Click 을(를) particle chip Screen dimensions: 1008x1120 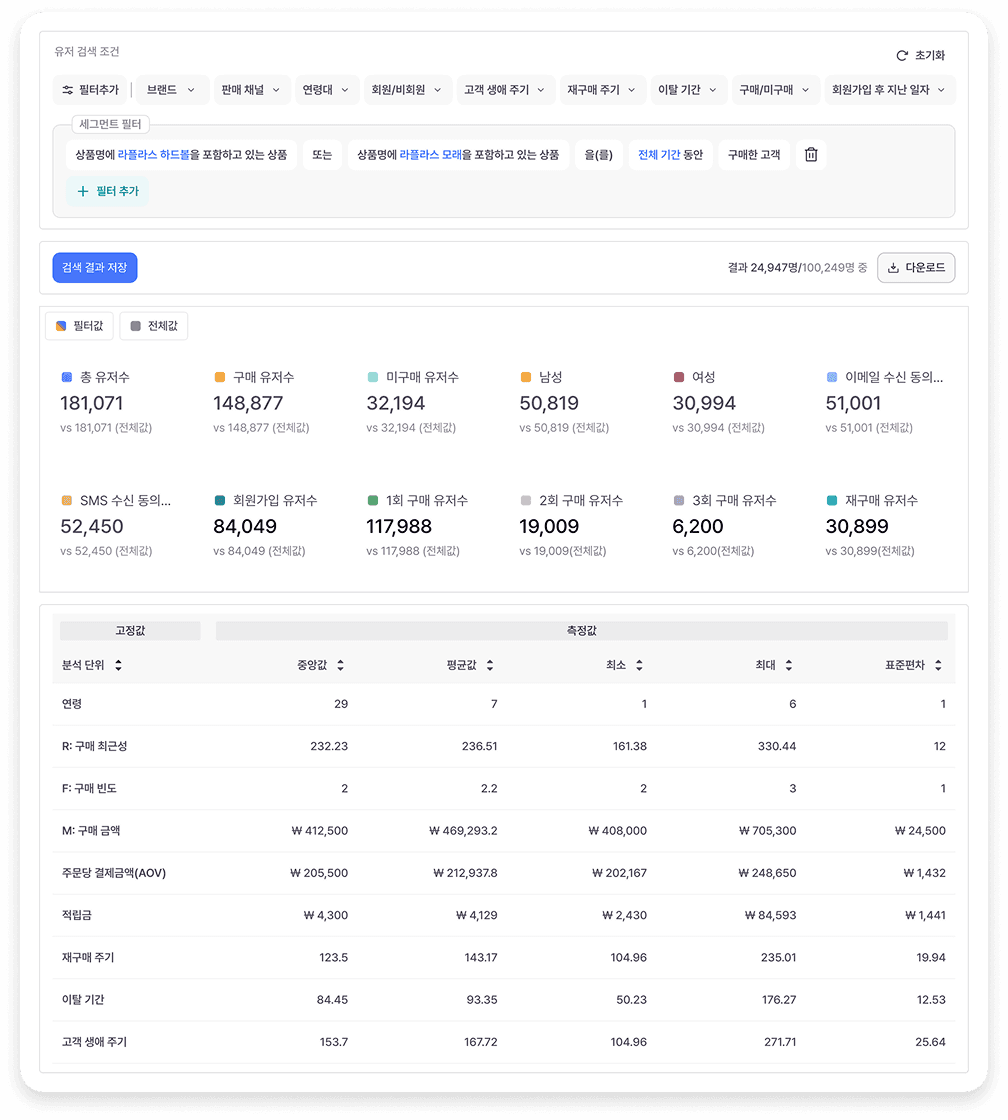(x=599, y=154)
